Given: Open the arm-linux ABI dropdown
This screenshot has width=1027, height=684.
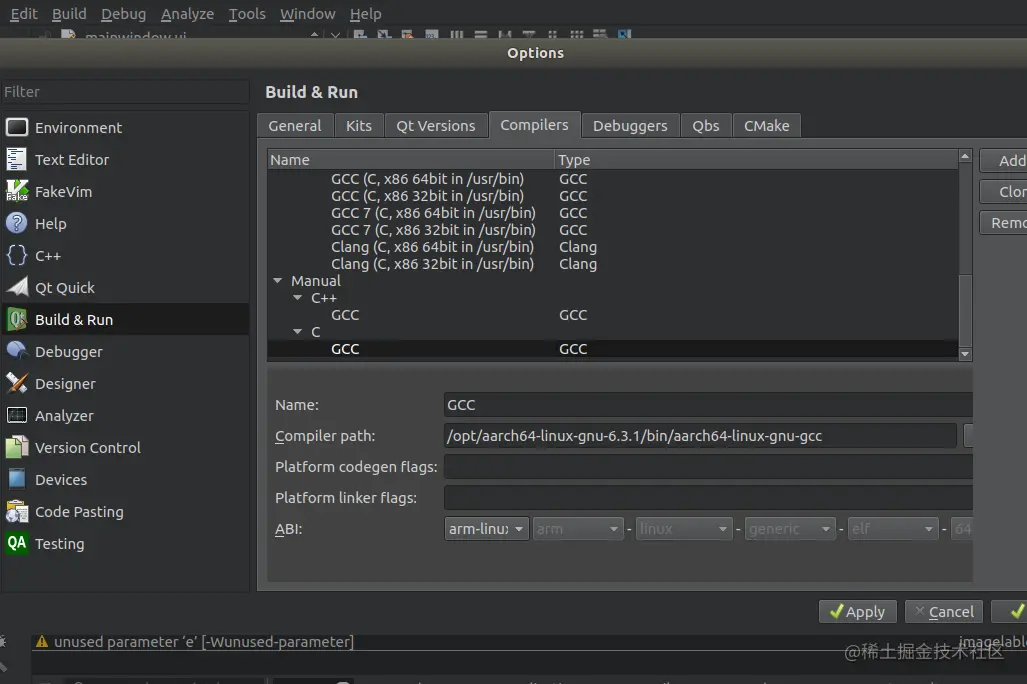Looking at the screenshot, I should point(486,529).
